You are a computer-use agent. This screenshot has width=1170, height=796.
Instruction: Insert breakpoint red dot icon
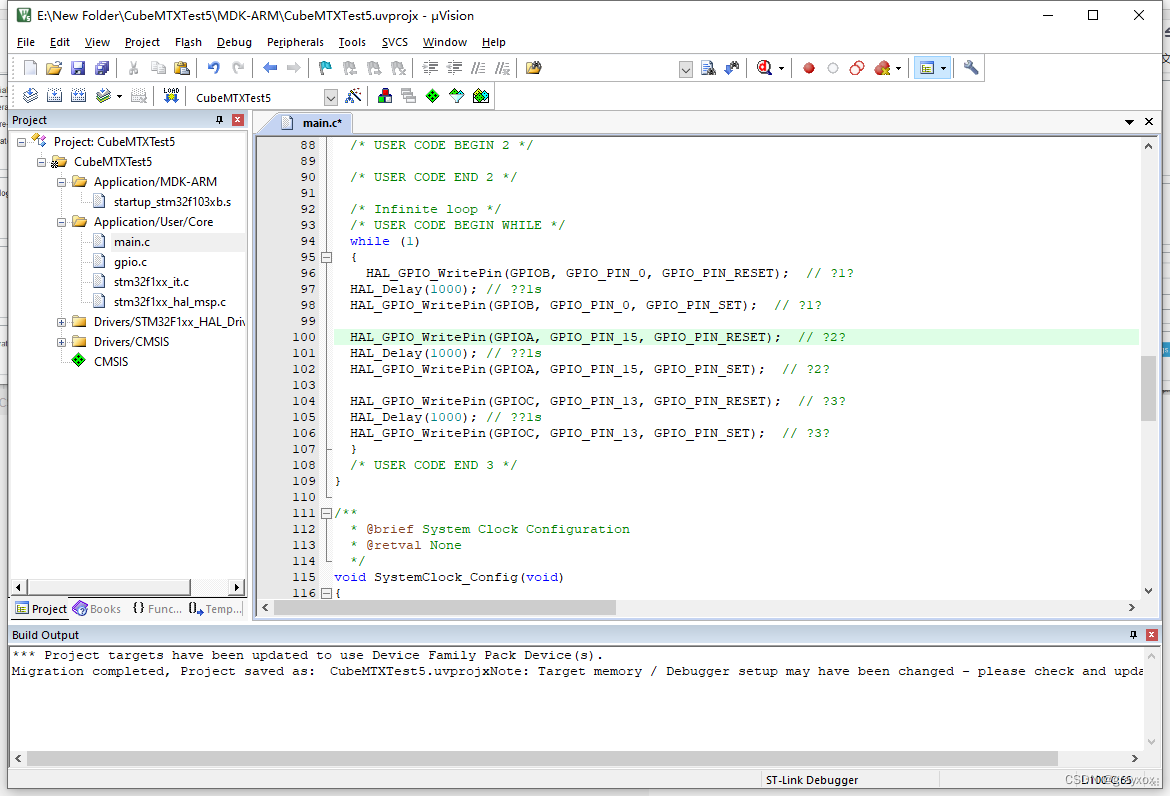(x=808, y=68)
